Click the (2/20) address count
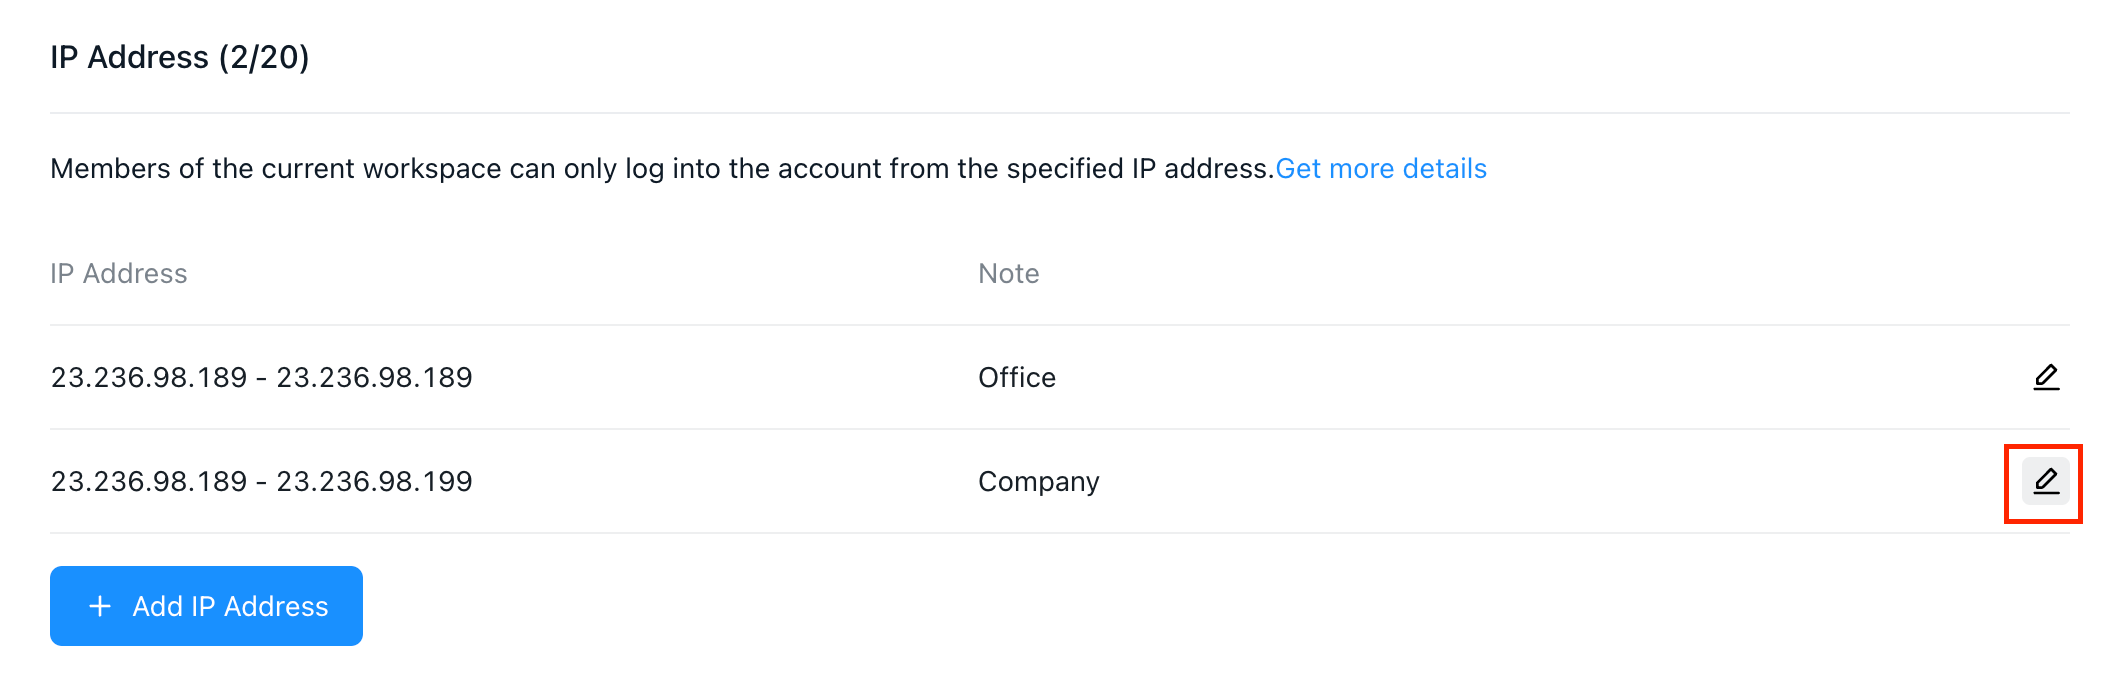Image resolution: width=2122 pixels, height=674 pixels. [264, 57]
